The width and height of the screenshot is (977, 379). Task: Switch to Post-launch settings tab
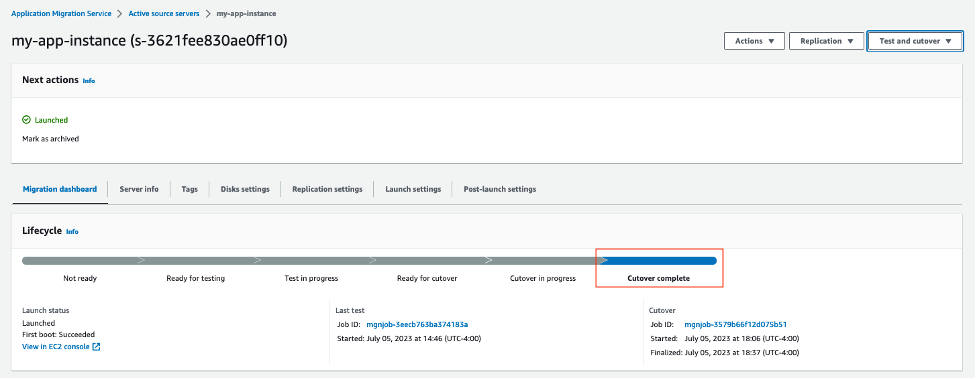[x=500, y=189]
